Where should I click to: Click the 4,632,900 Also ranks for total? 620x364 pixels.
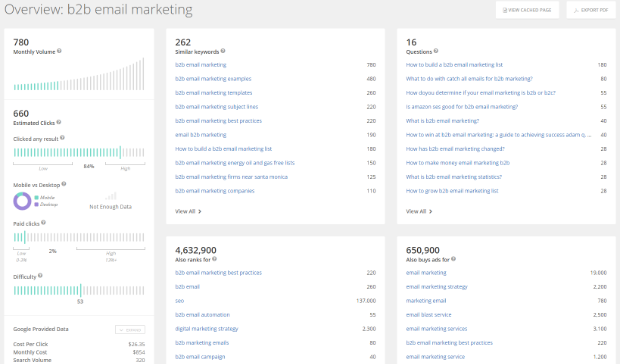point(196,250)
